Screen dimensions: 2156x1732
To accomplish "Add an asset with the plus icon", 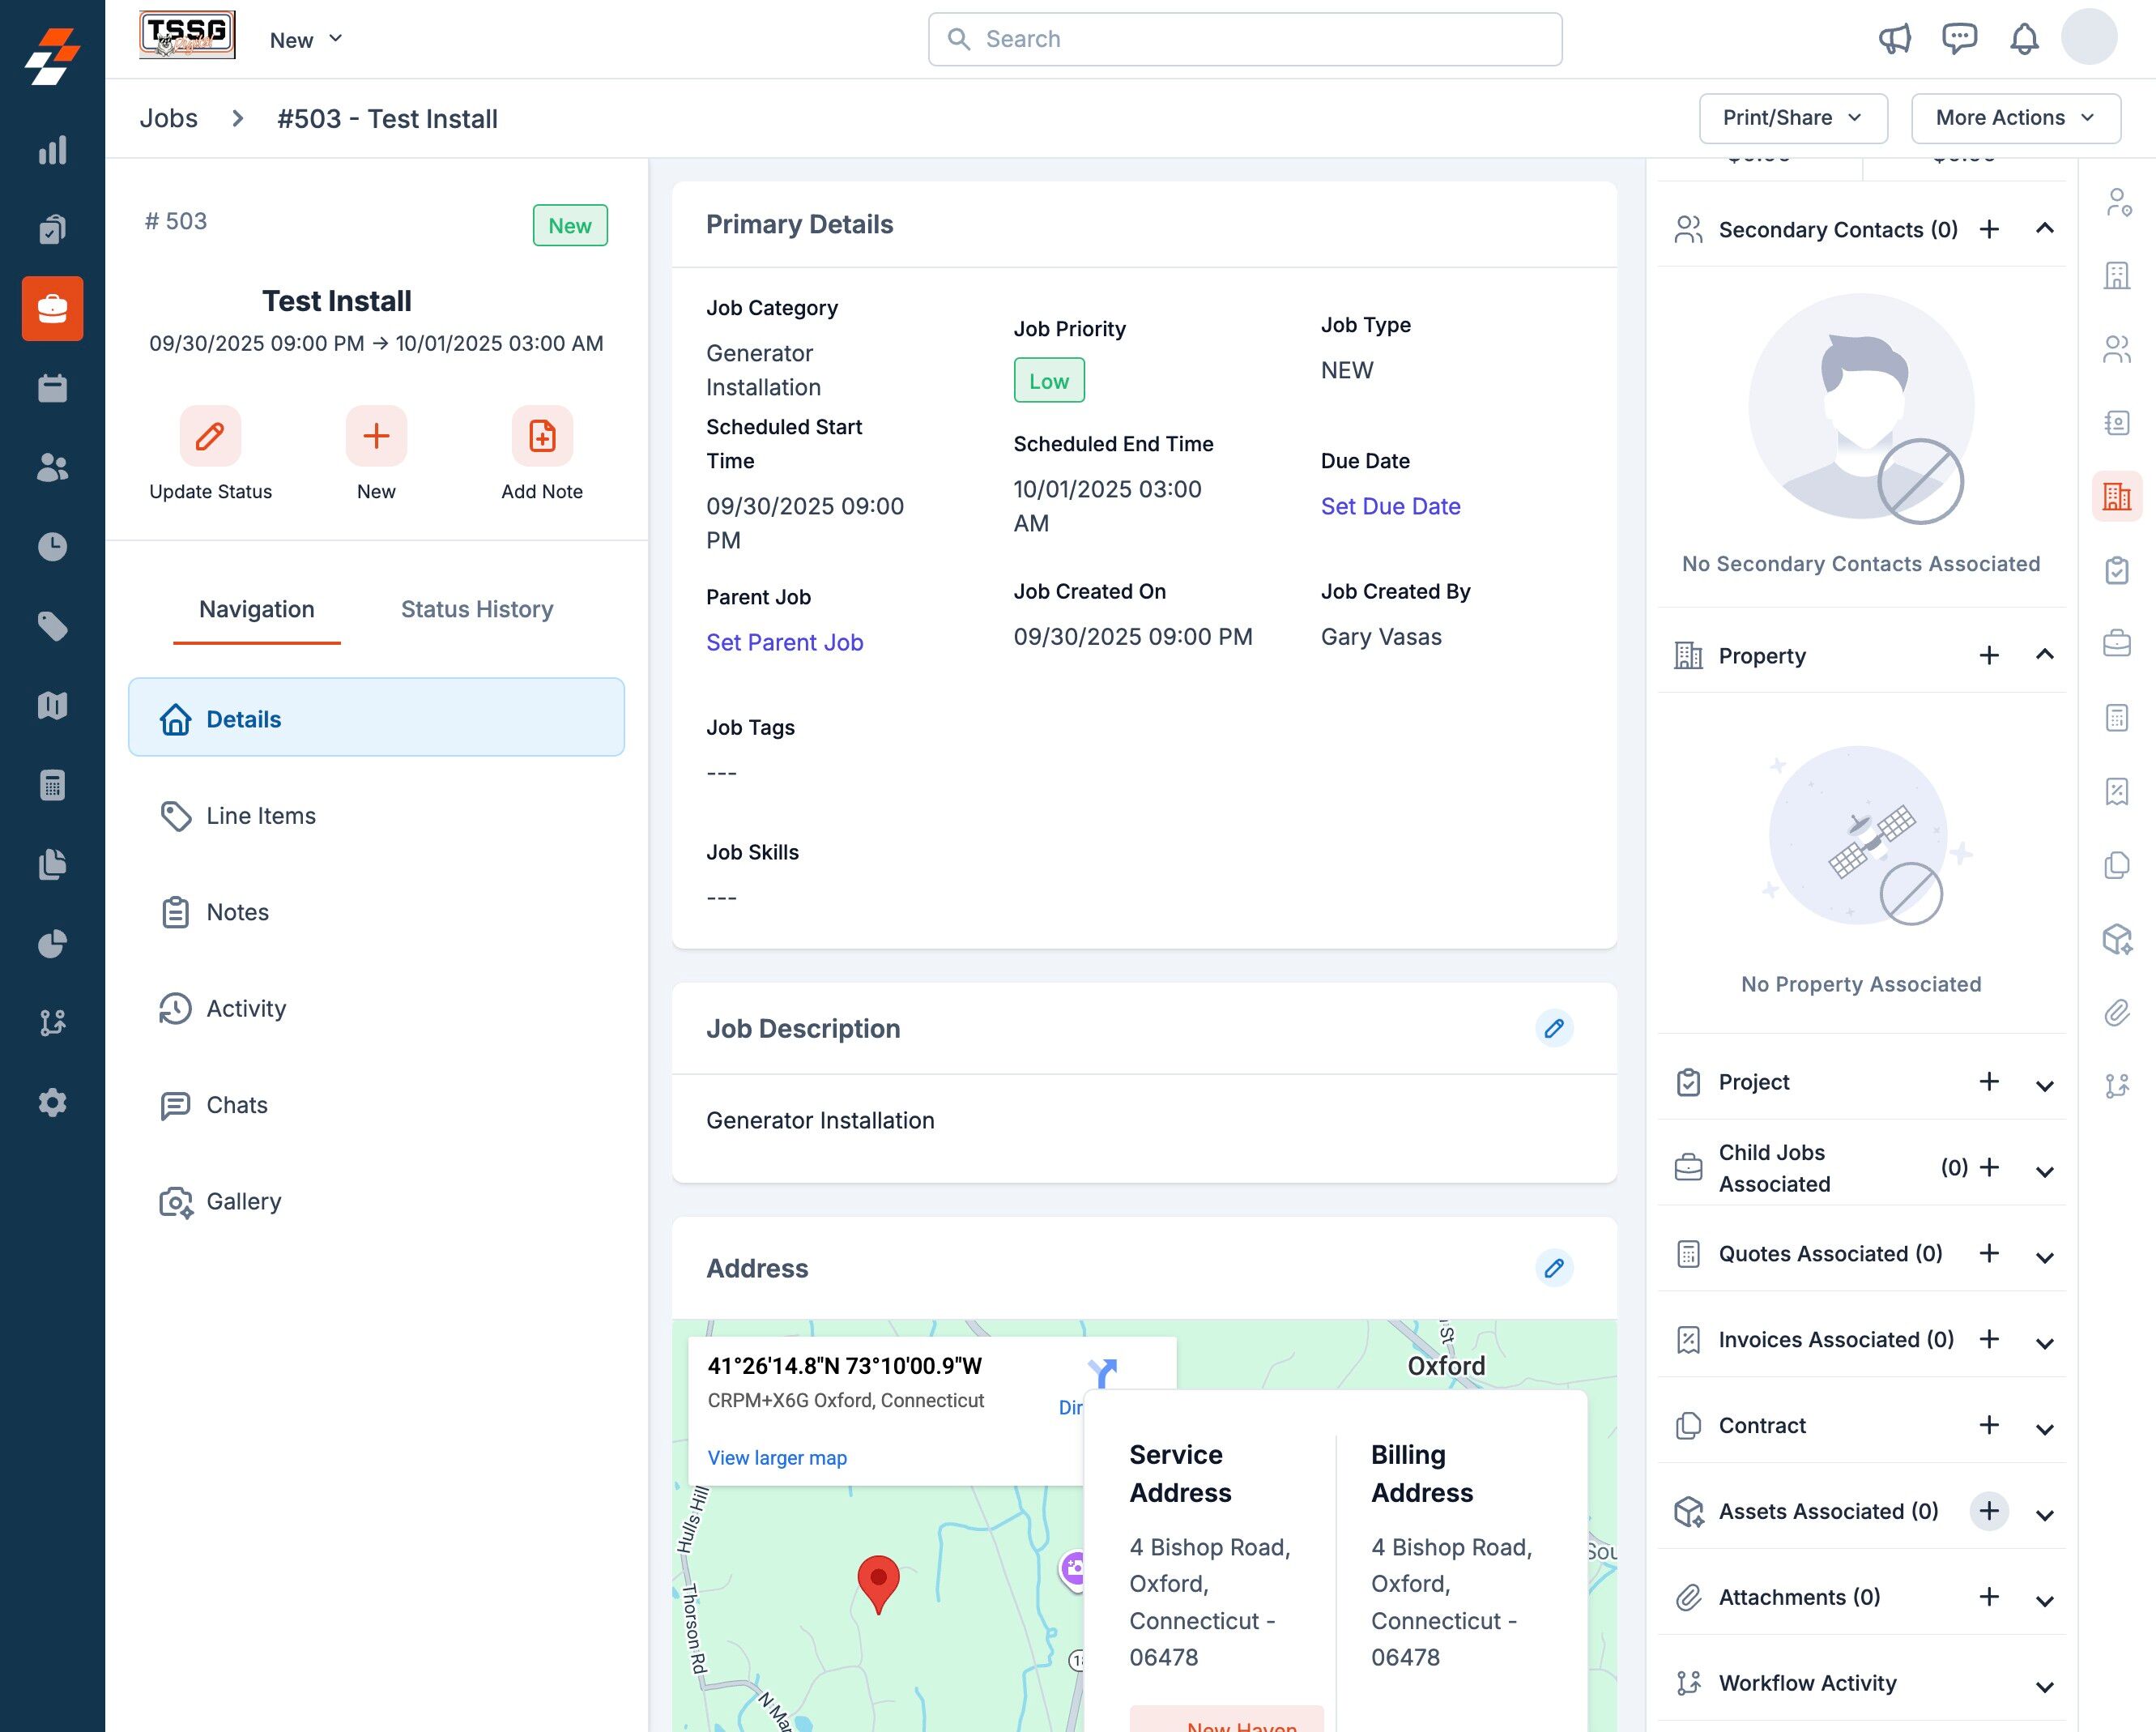I will [x=1989, y=1510].
